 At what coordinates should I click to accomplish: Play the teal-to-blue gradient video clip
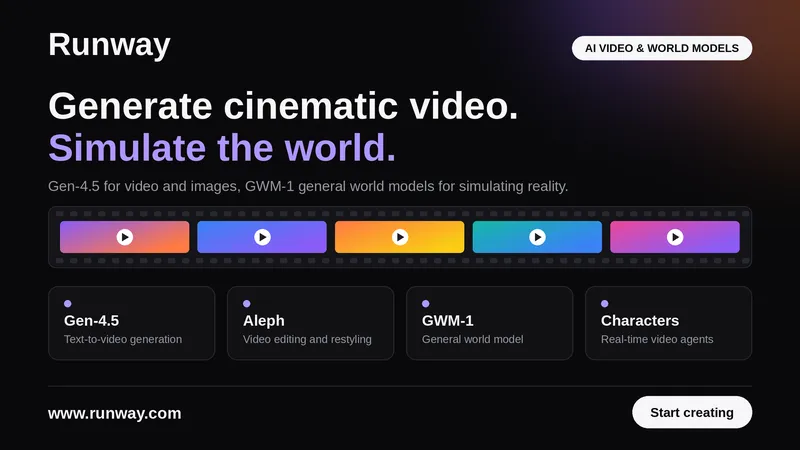point(537,237)
